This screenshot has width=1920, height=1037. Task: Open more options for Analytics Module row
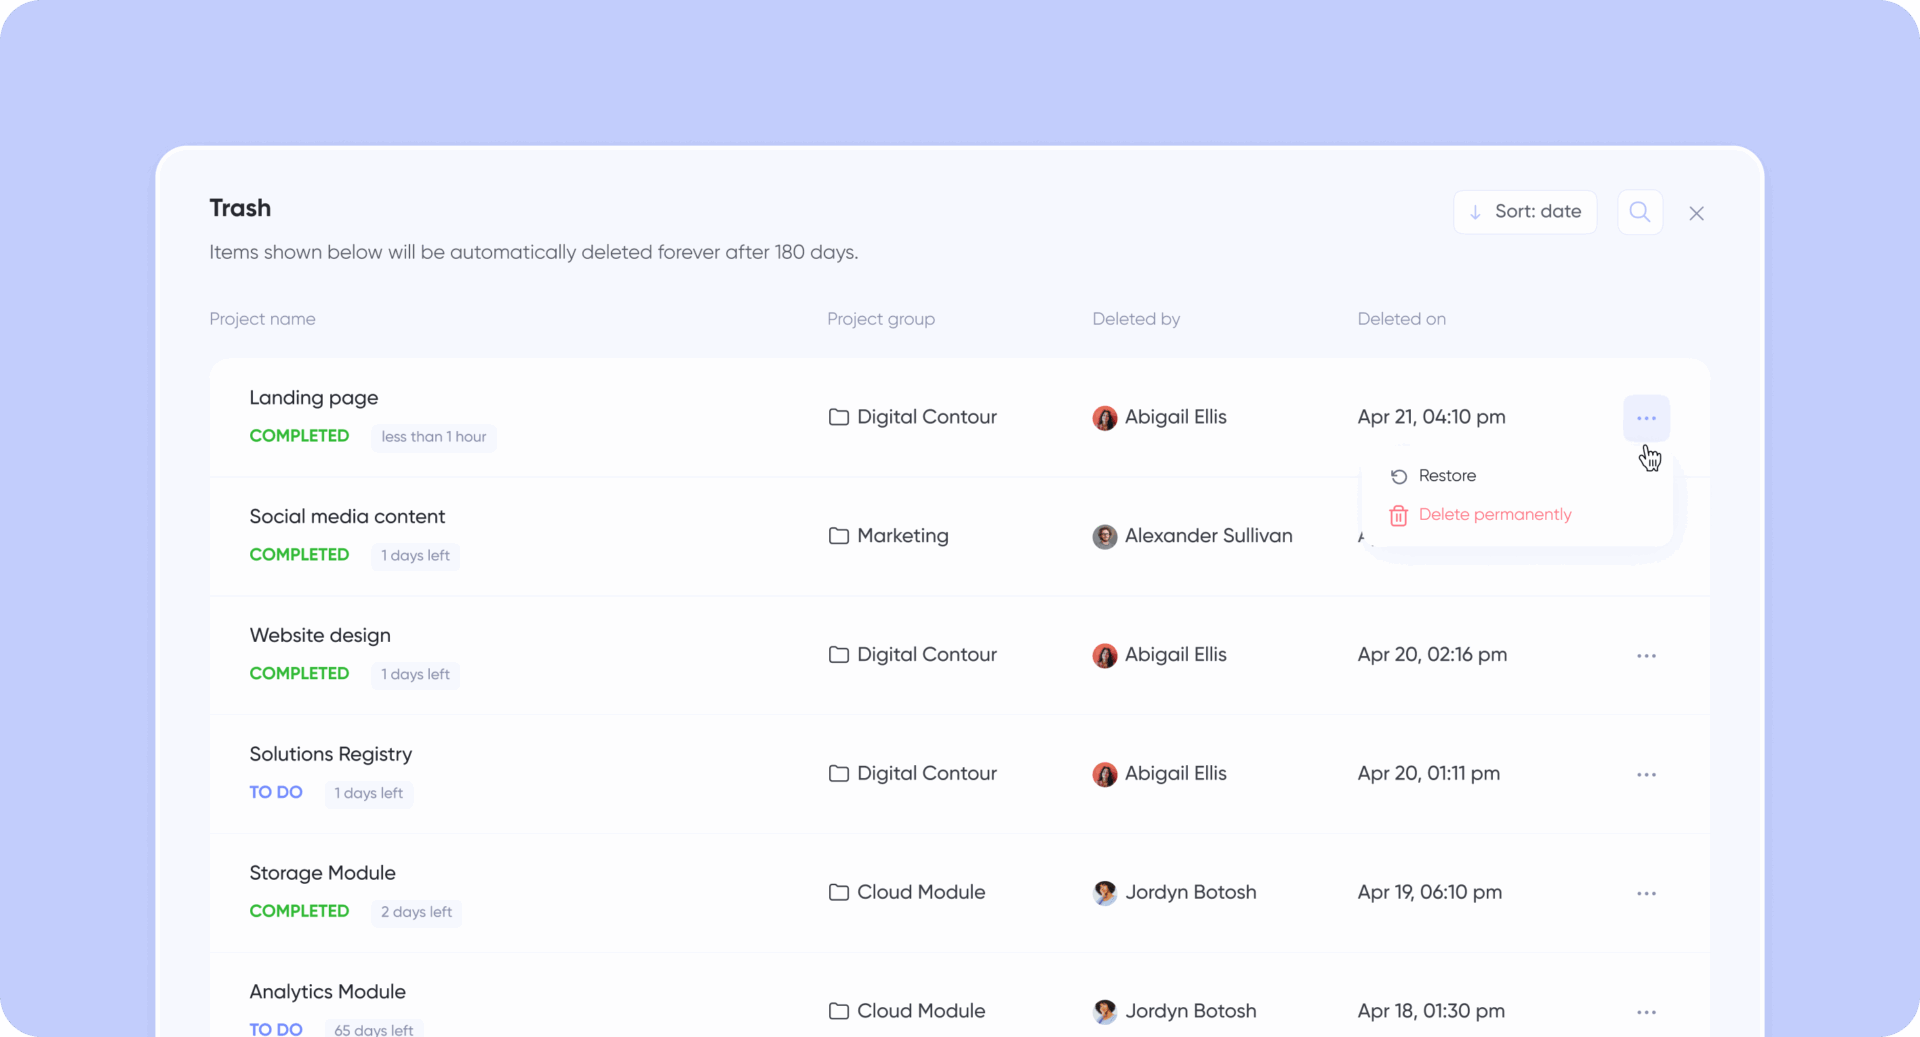coord(1646,1012)
